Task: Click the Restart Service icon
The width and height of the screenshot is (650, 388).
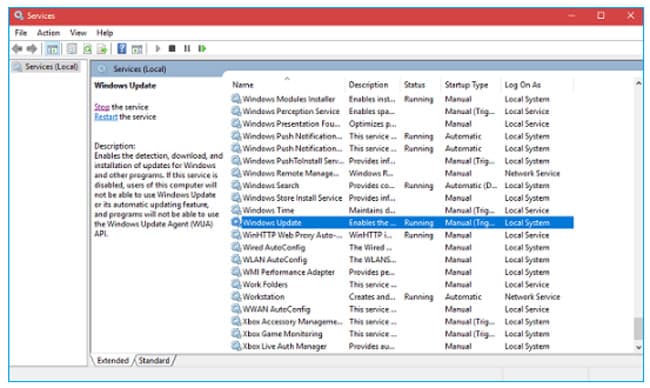Action: tap(202, 48)
